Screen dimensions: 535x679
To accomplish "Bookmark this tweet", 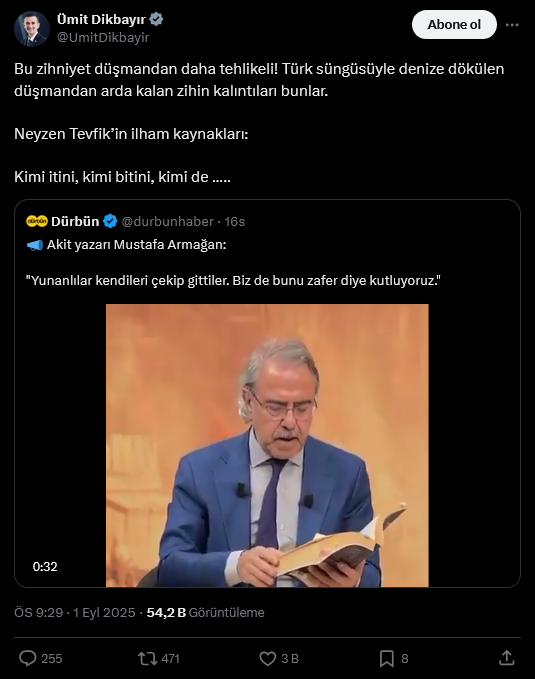I will tap(387, 659).
